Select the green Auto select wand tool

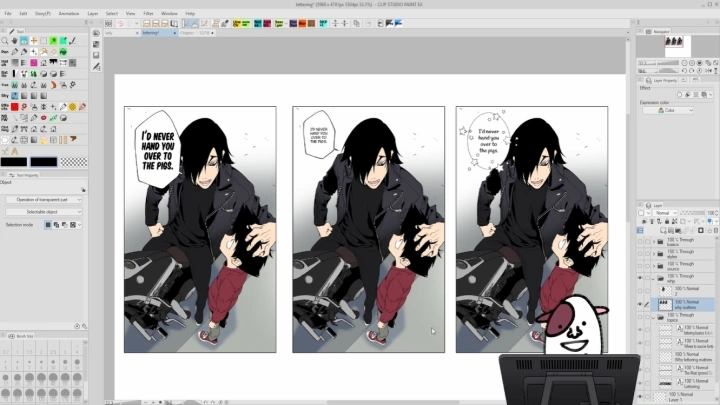coord(53,40)
